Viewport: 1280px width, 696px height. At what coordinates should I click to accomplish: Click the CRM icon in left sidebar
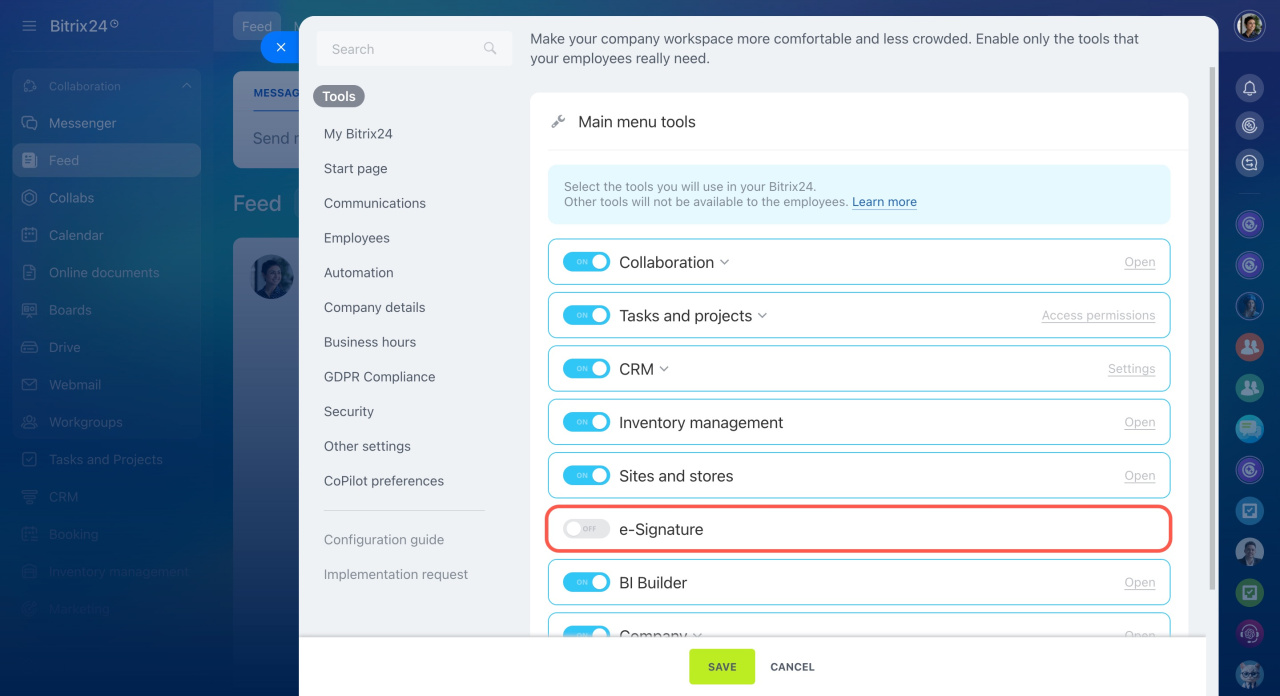[x=30, y=497]
